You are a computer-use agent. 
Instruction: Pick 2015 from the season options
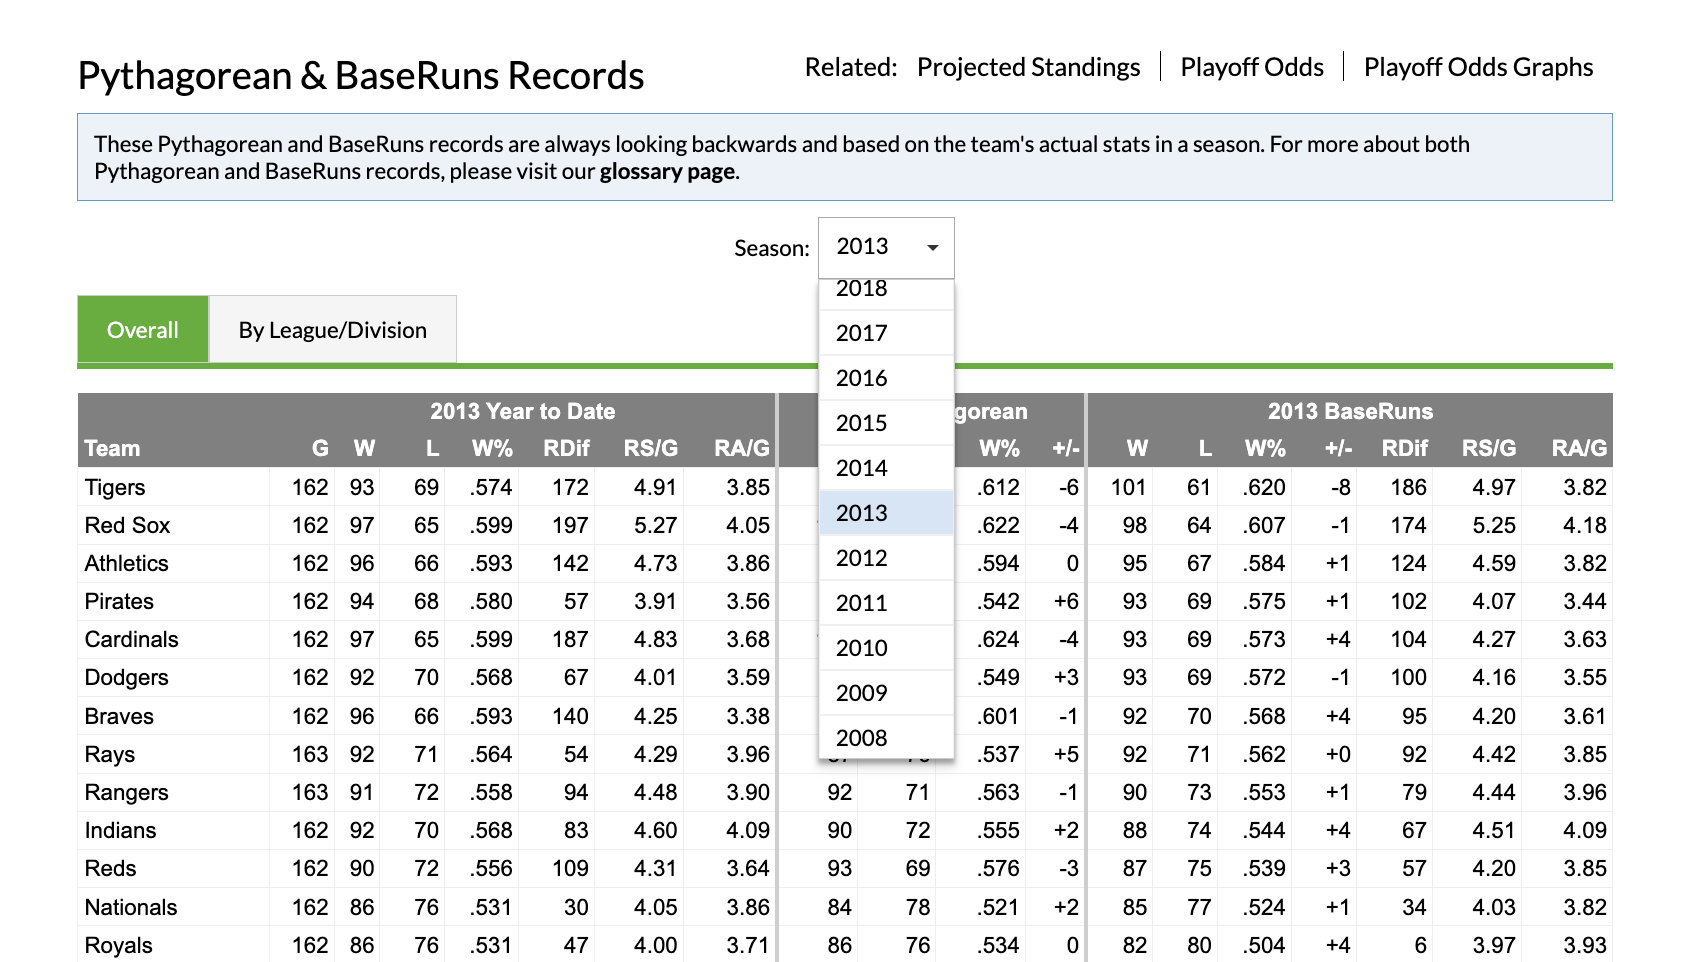point(861,423)
